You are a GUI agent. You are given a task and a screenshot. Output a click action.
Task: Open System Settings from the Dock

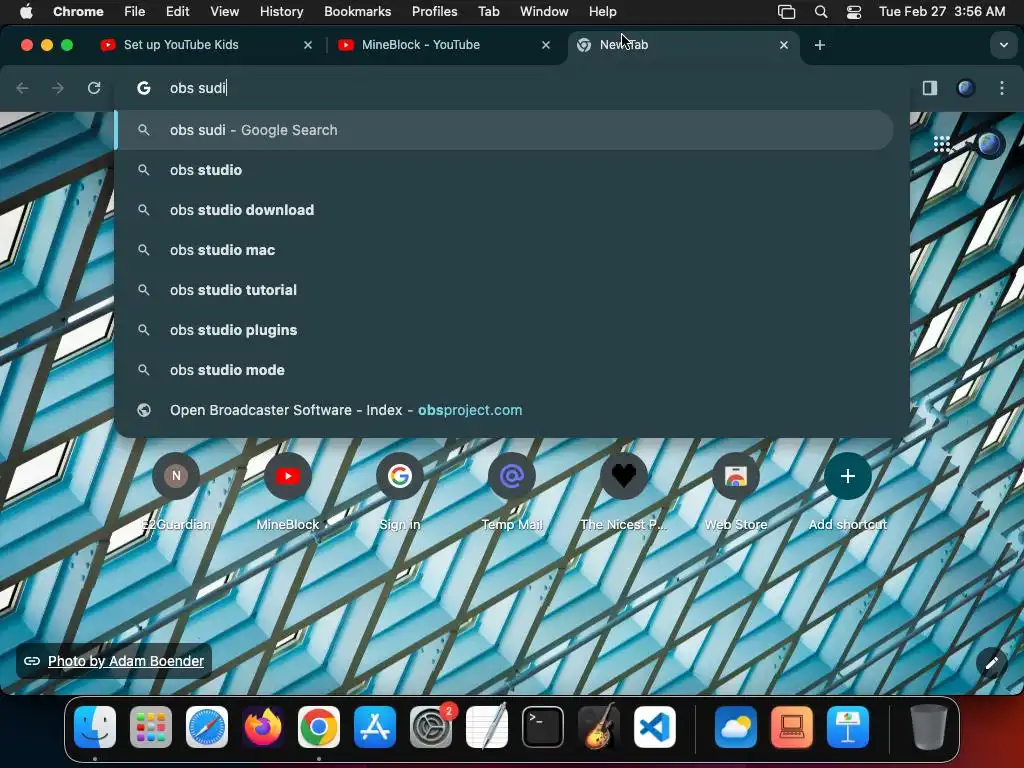pos(431,727)
